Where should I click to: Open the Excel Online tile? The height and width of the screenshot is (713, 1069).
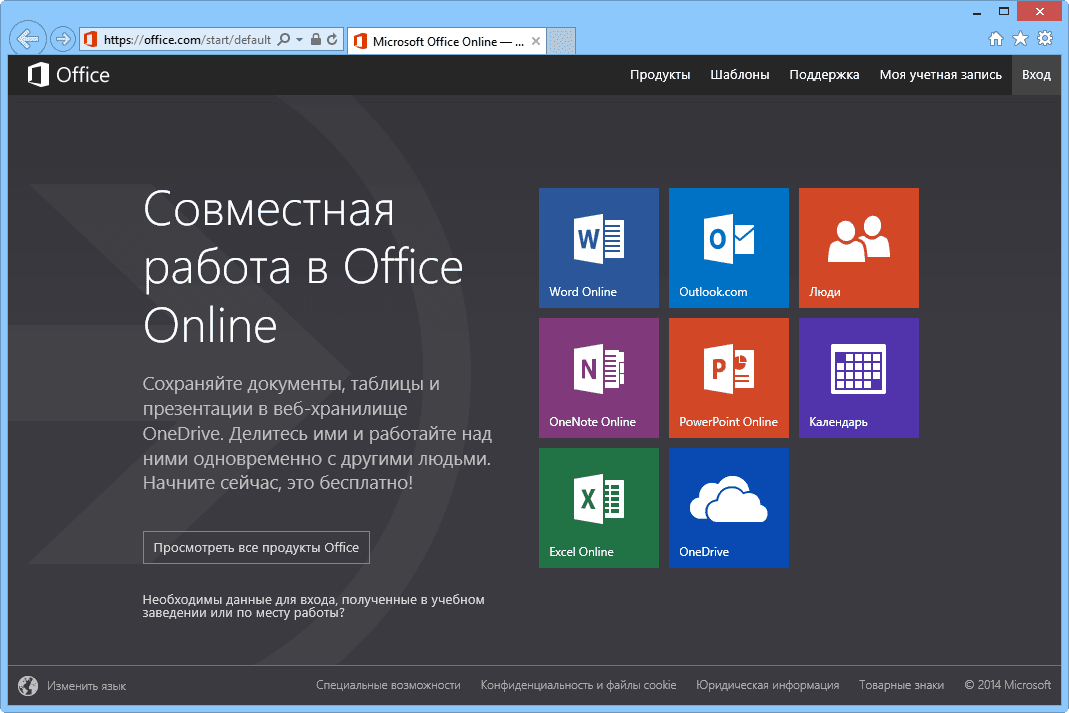(599, 508)
